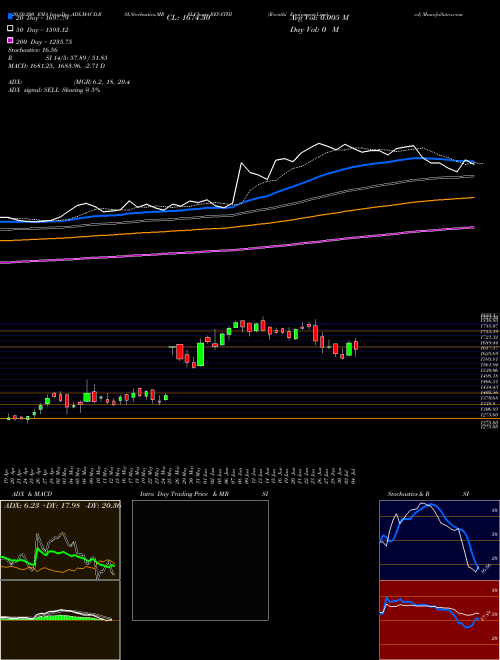
Task: Select the '50 Day = 1593.12' legend text
Action: pos(42,30)
